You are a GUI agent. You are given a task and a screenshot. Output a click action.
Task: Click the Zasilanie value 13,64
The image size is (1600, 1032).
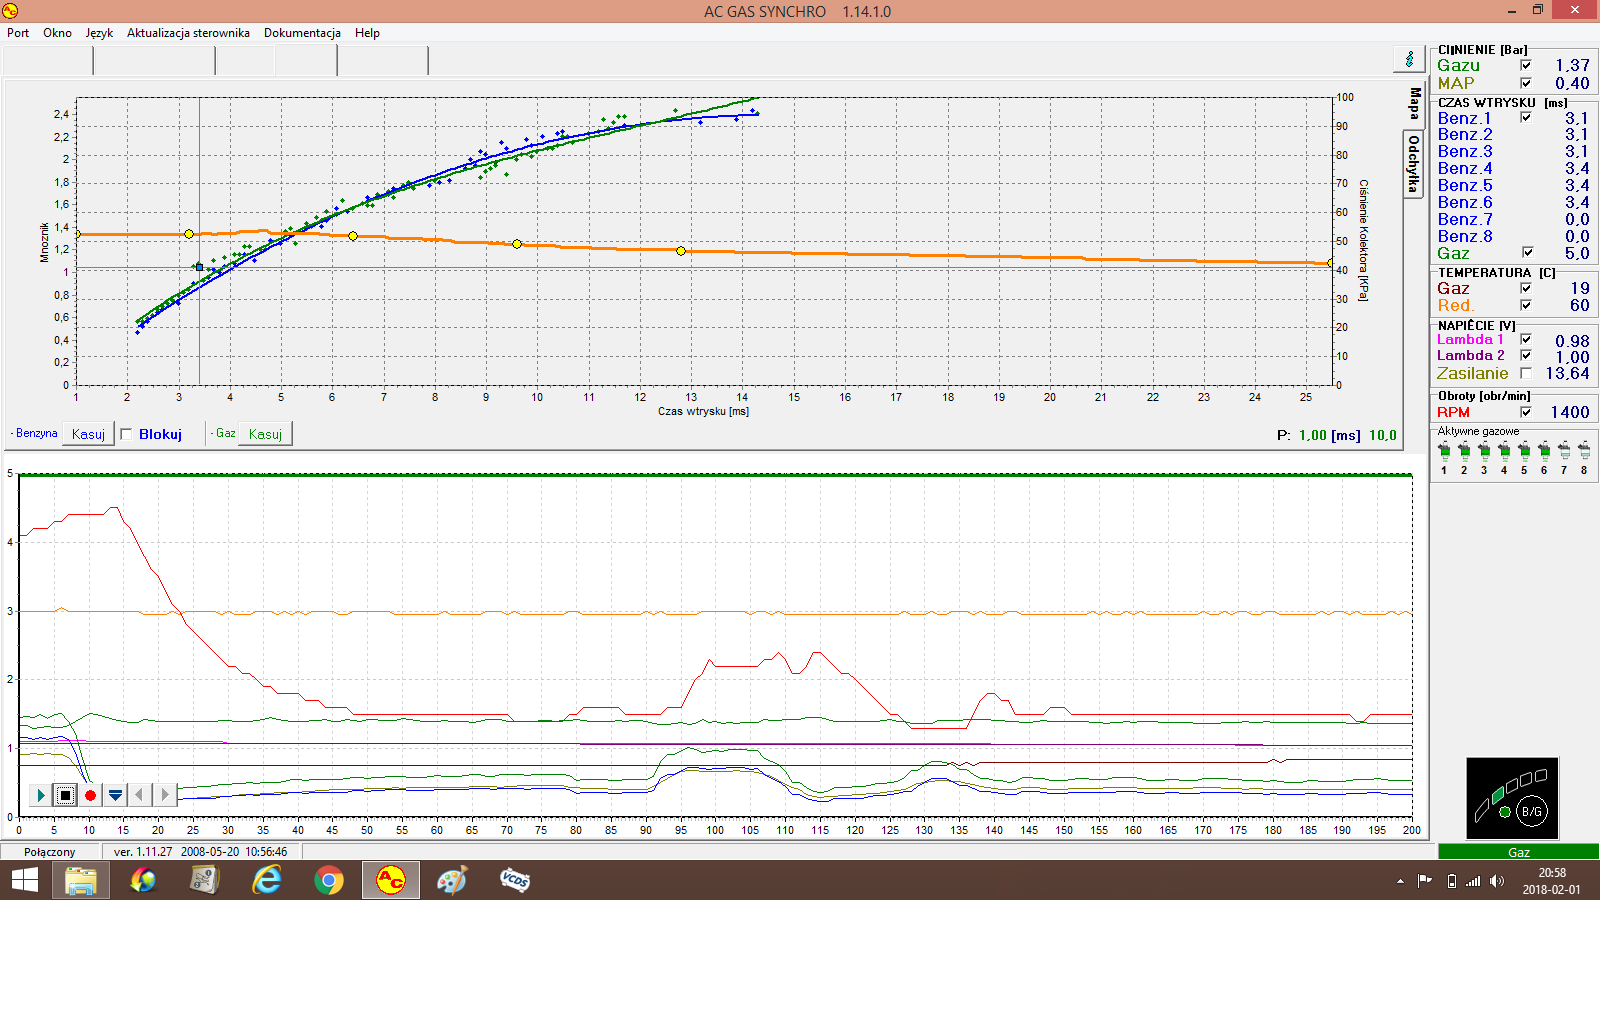[1567, 373]
